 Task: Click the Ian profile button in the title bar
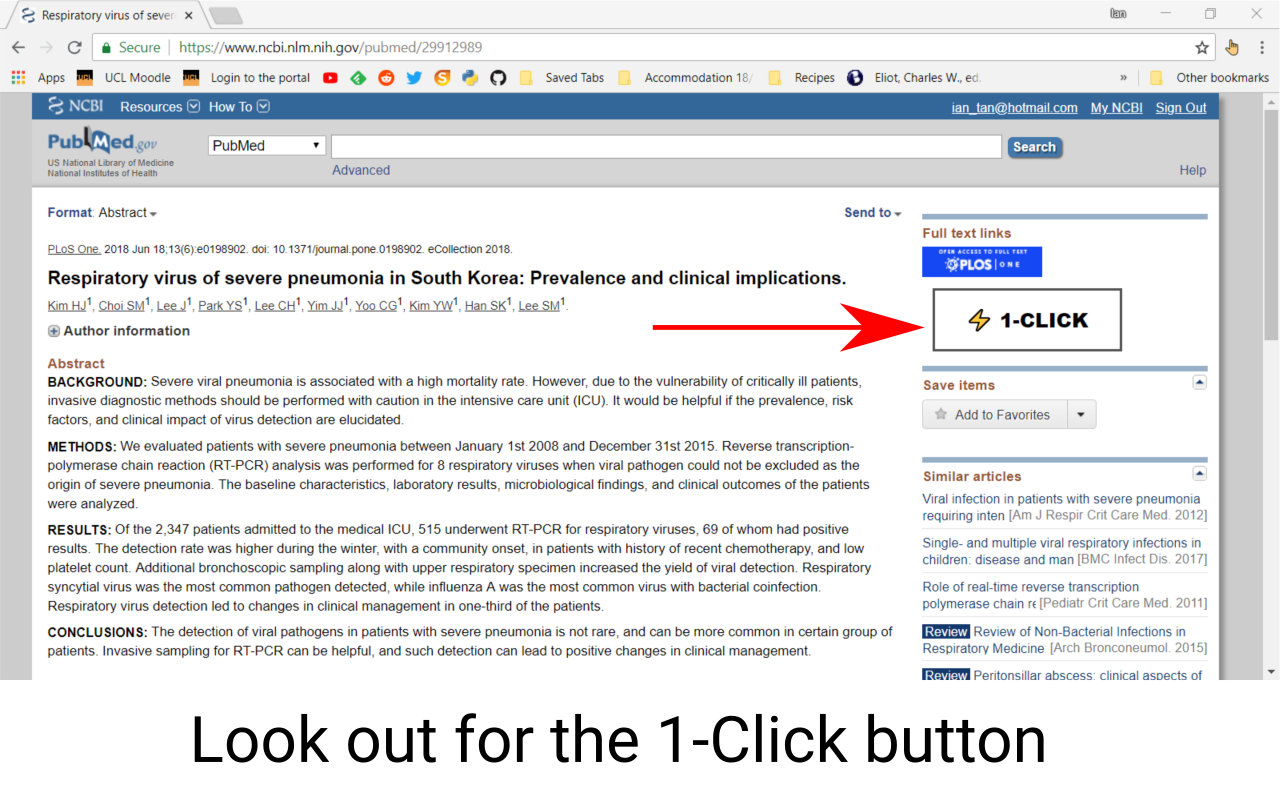coord(1118,14)
